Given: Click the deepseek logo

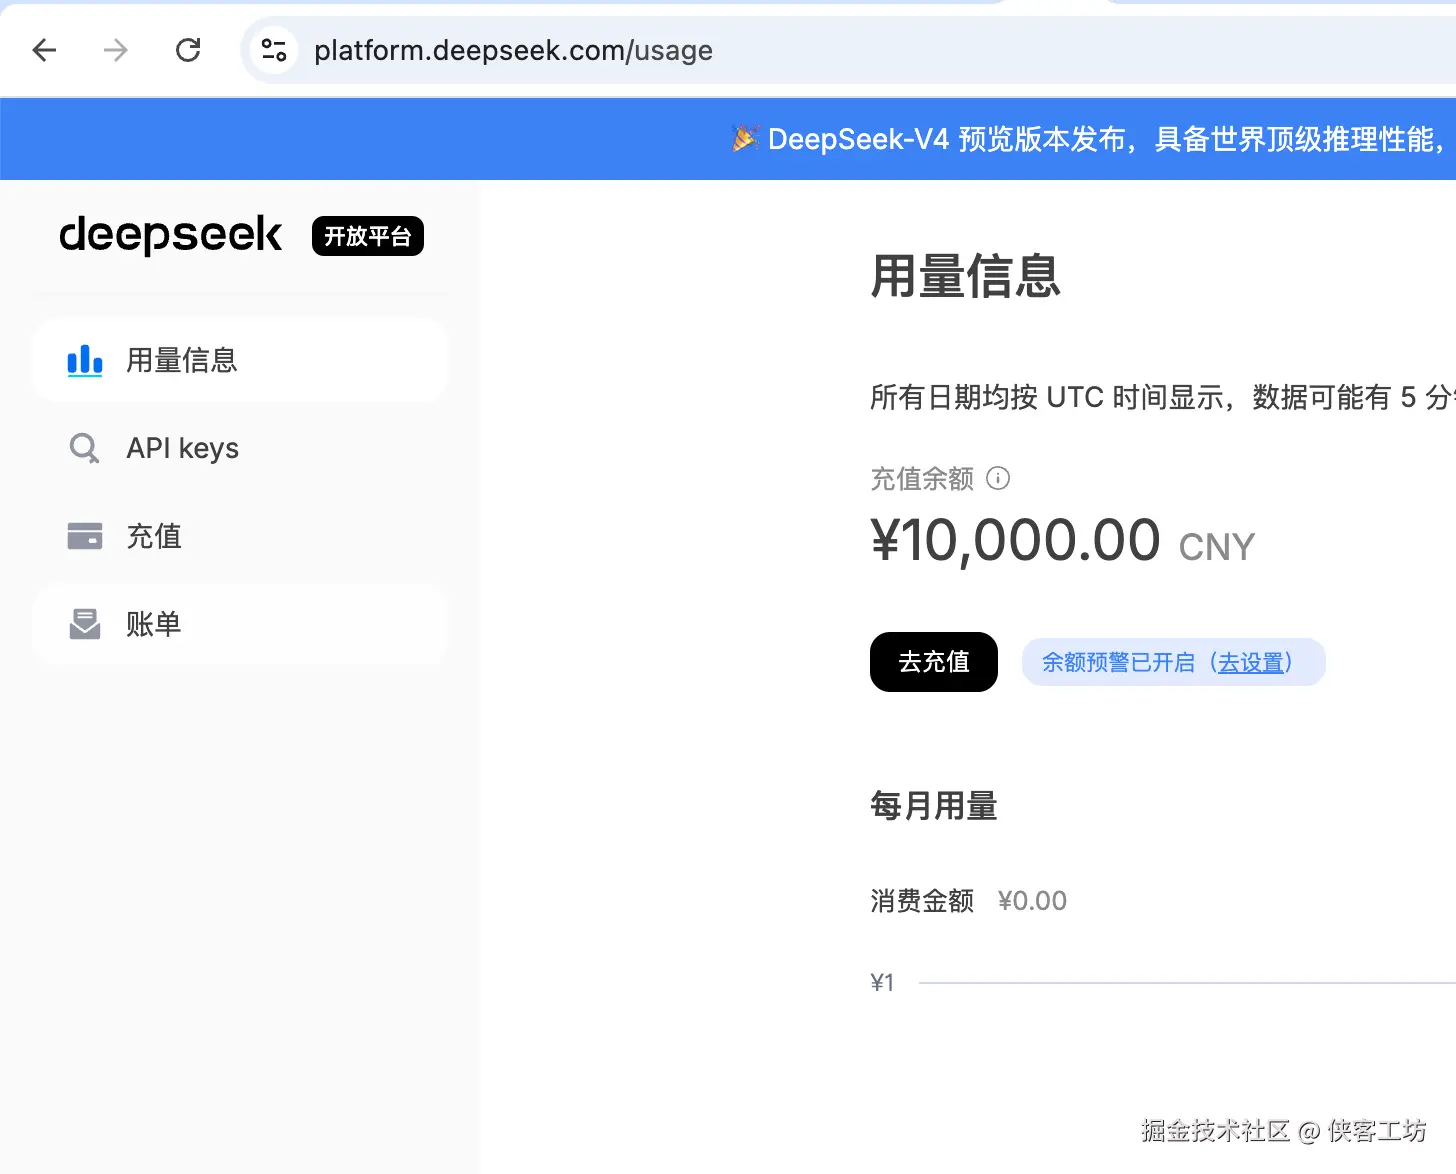Looking at the screenshot, I should [x=170, y=235].
